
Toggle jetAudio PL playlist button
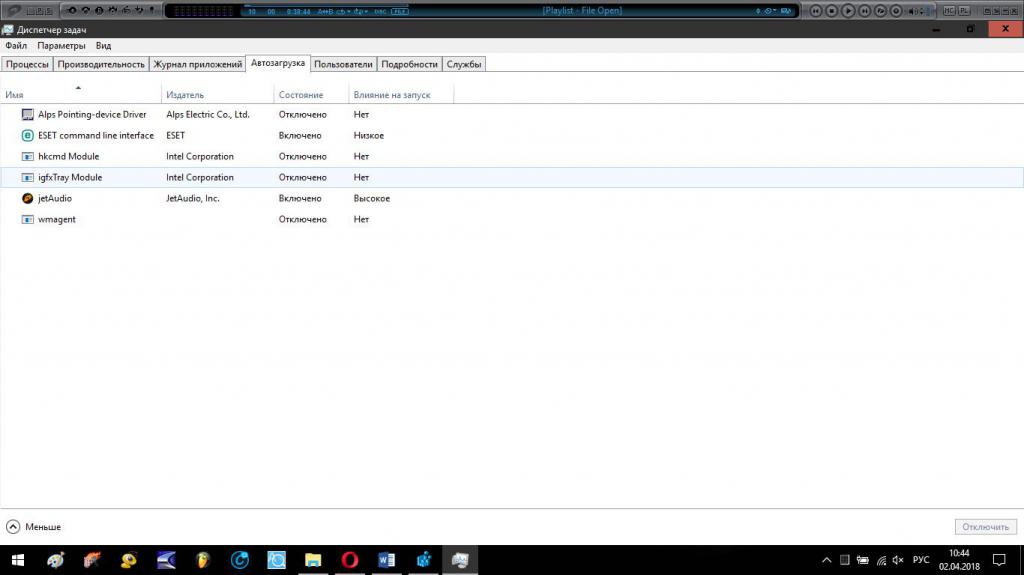(x=964, y=10)
